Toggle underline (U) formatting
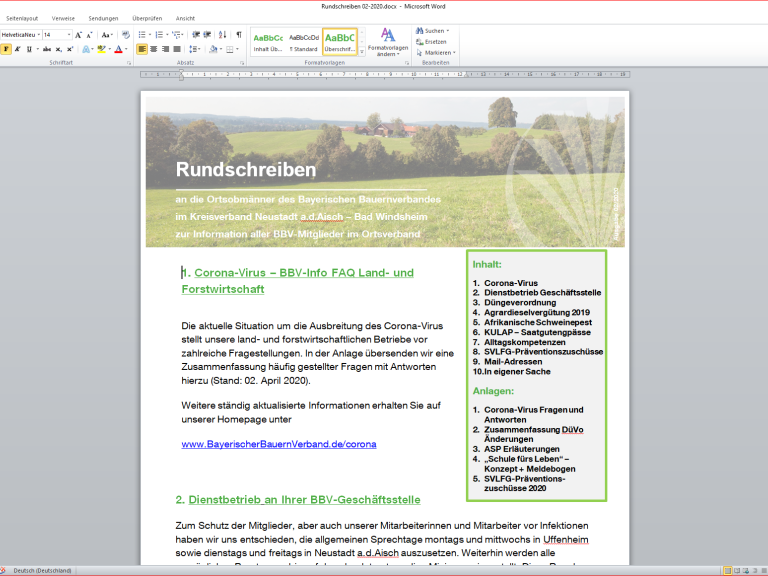 click(29, 49)
